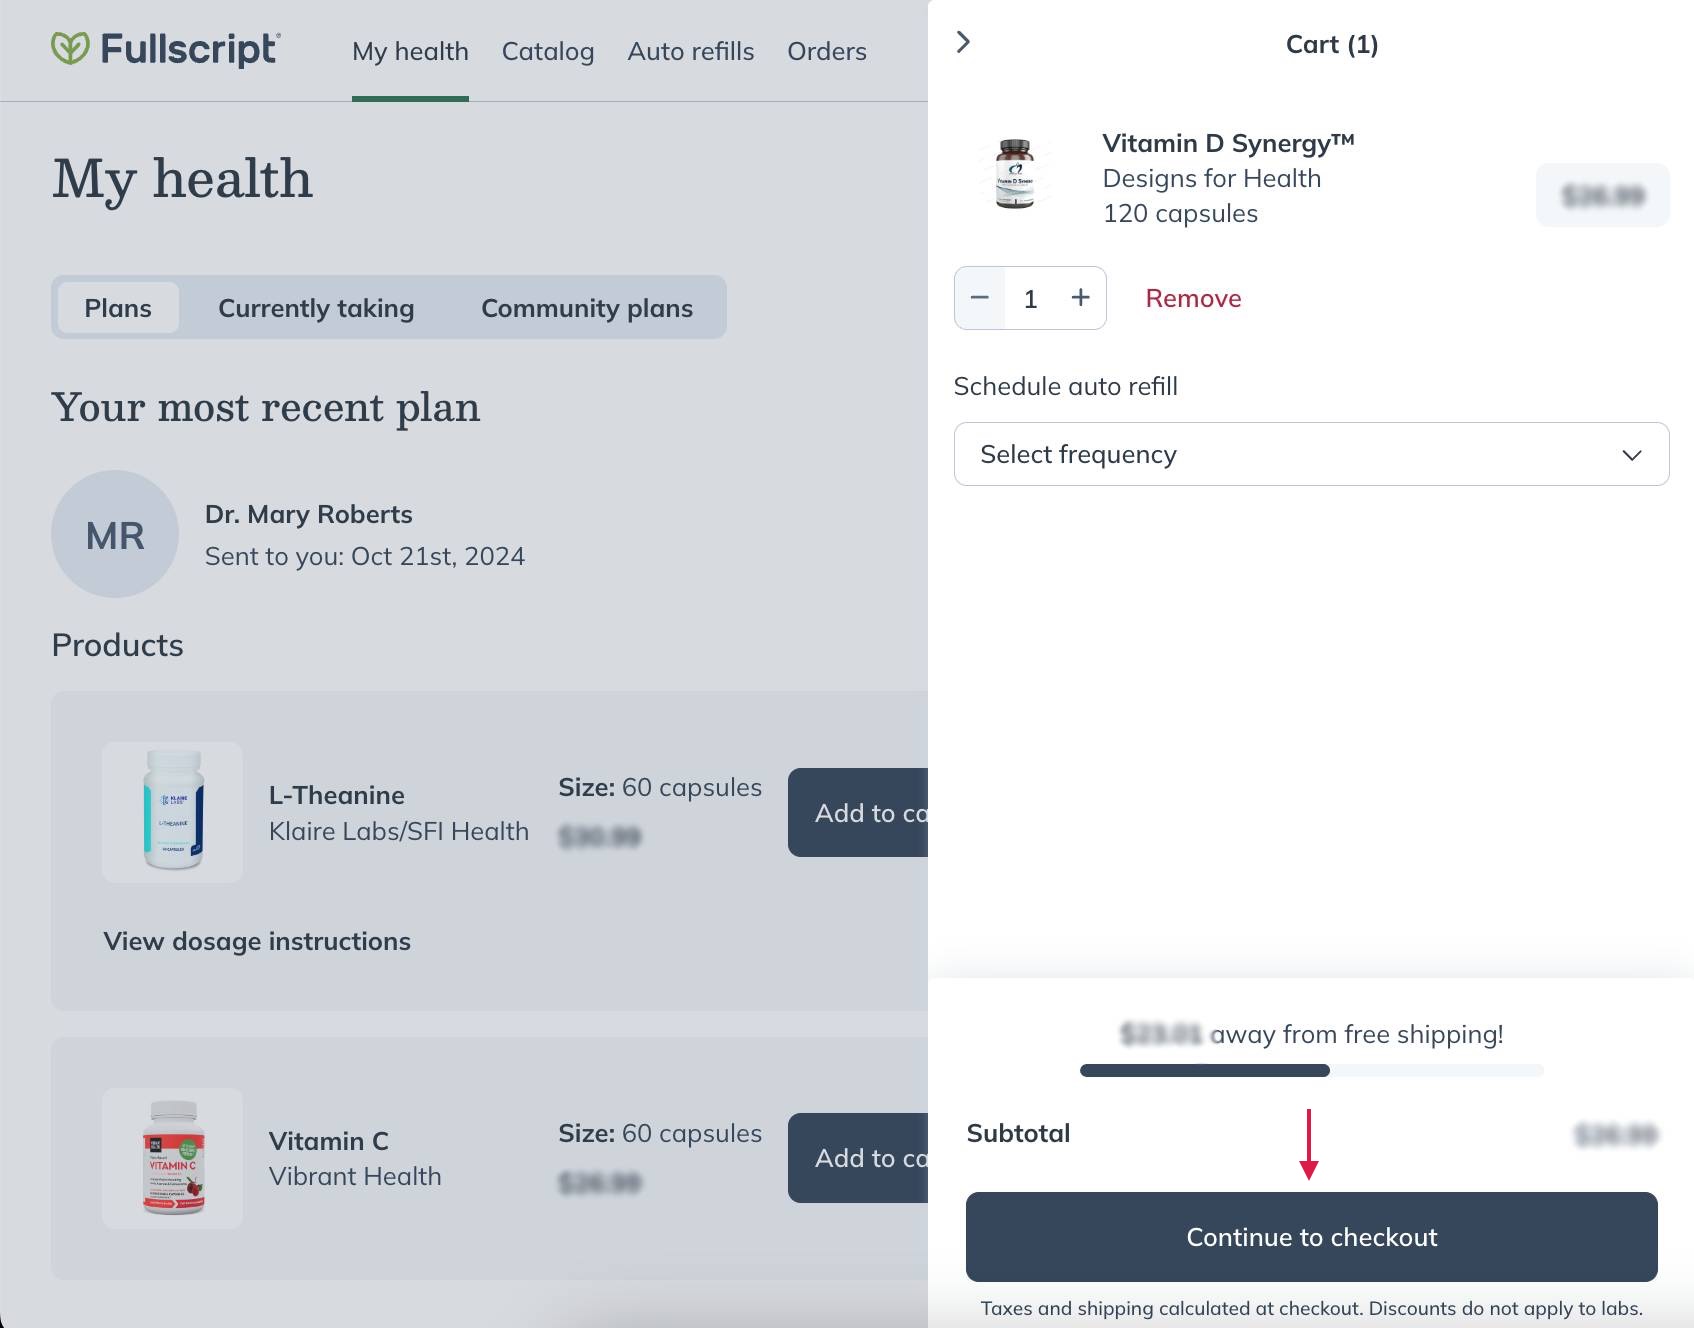The width and height of the screenshot is (1694, 1328).
Task: Open Auto refills in the navigation
Action: 691,51
